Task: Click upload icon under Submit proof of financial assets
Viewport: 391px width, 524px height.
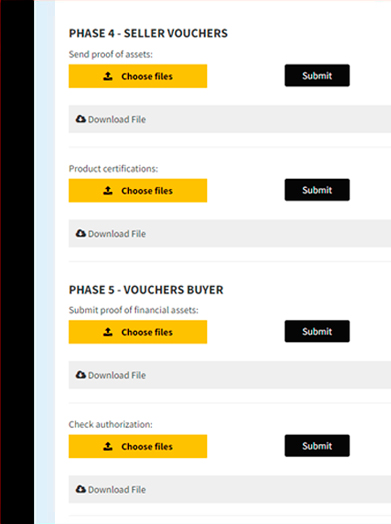Action: point(108,332)
